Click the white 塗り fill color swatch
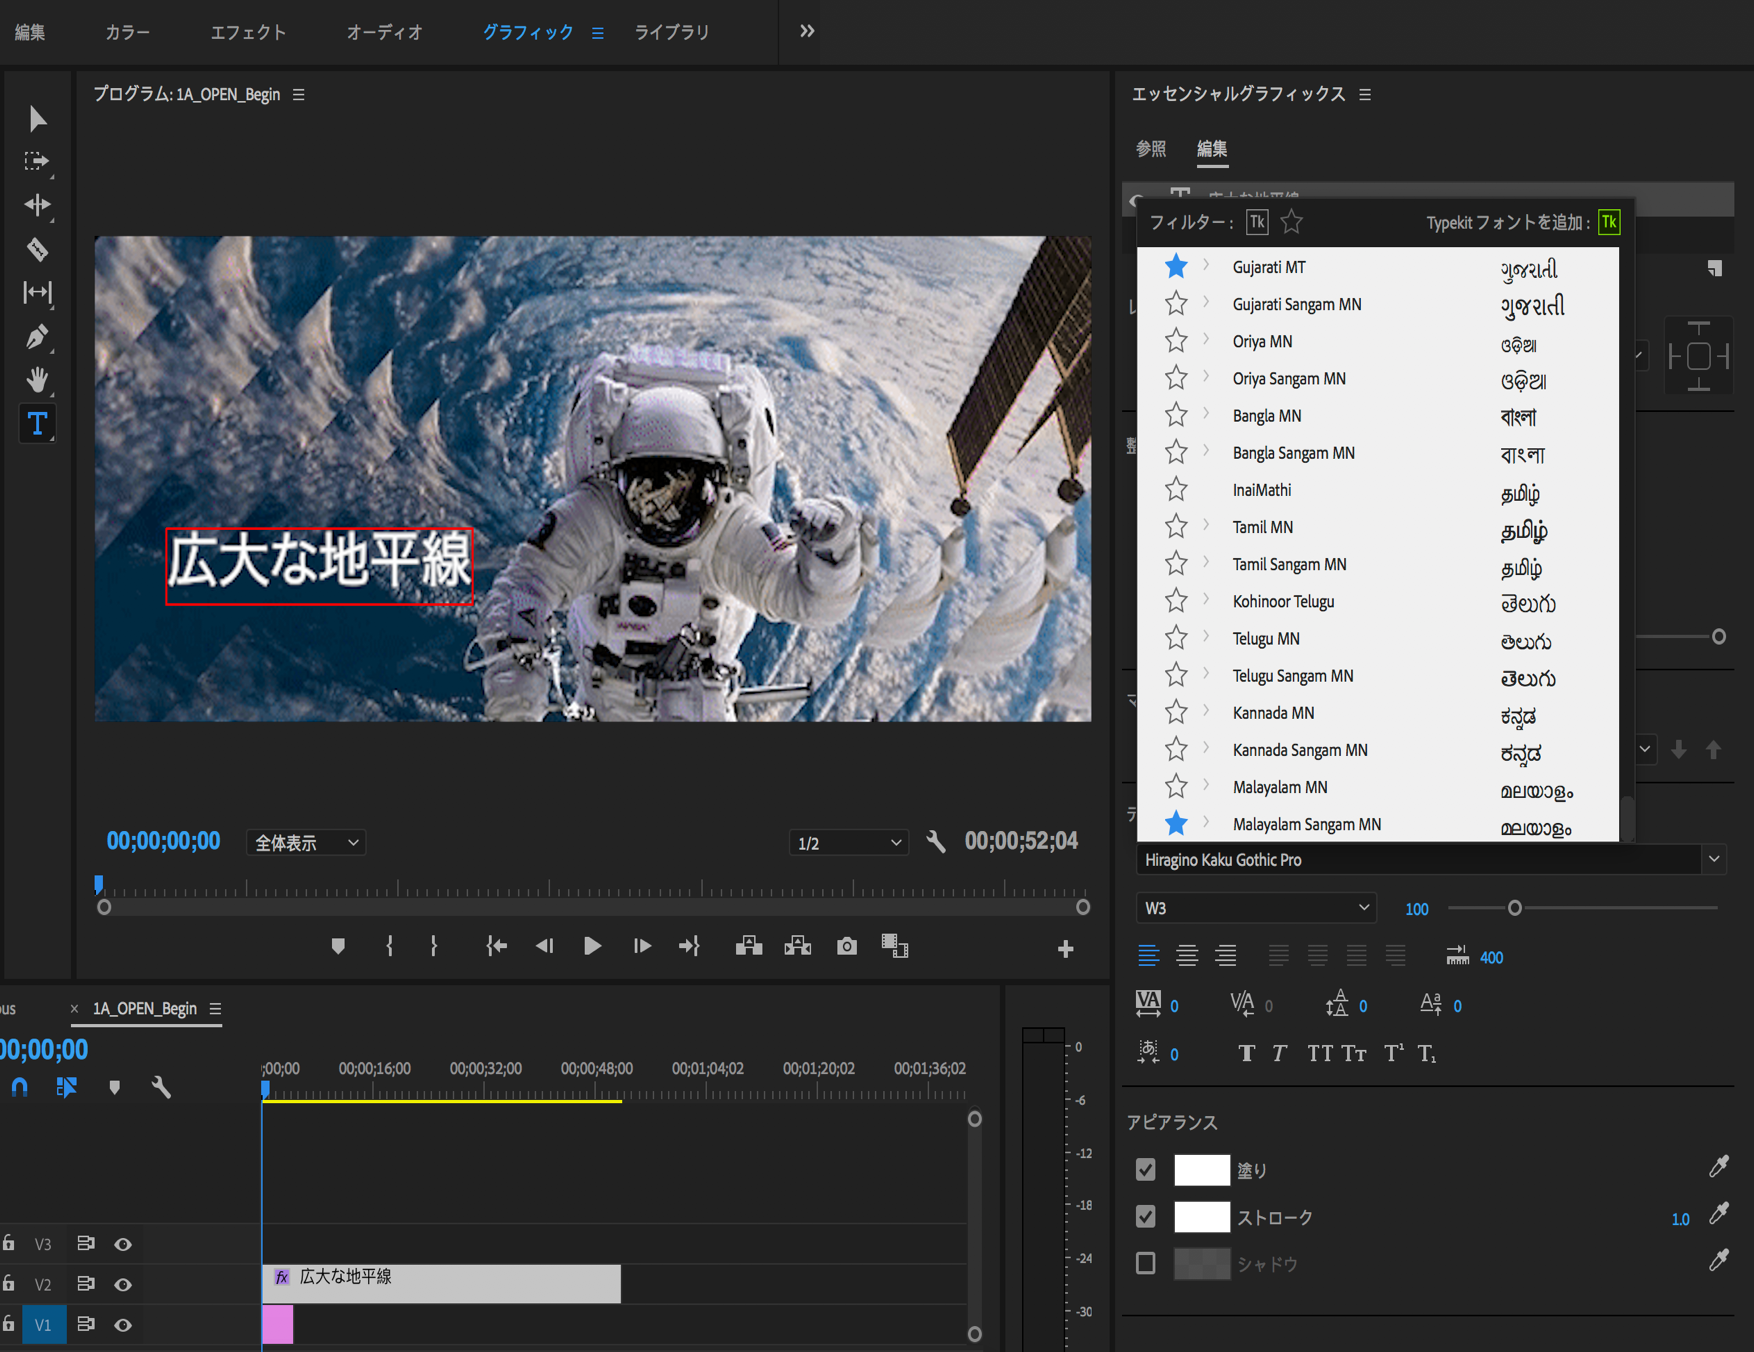The width and height of the screenshot is (1754, 1352). [x=1201, y=1169]
